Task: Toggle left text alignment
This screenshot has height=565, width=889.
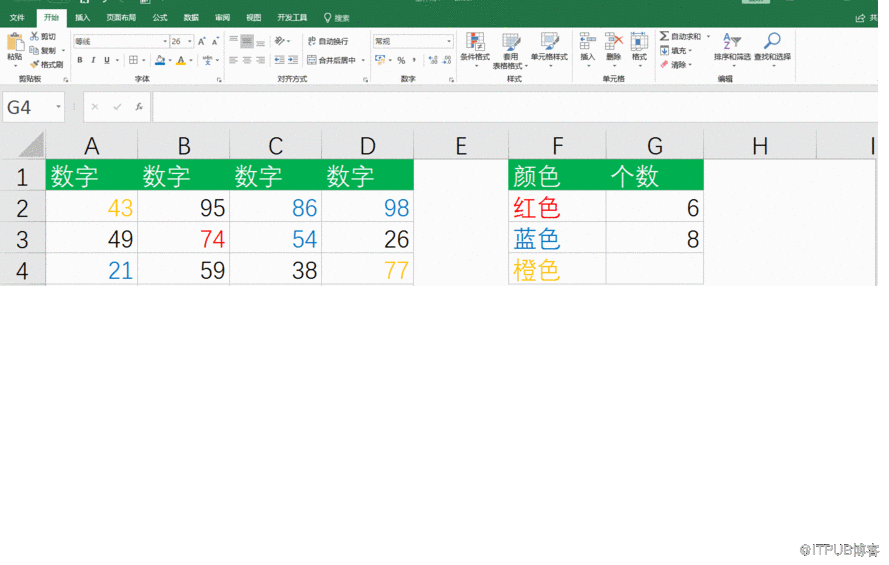Action: click(234, 60)
